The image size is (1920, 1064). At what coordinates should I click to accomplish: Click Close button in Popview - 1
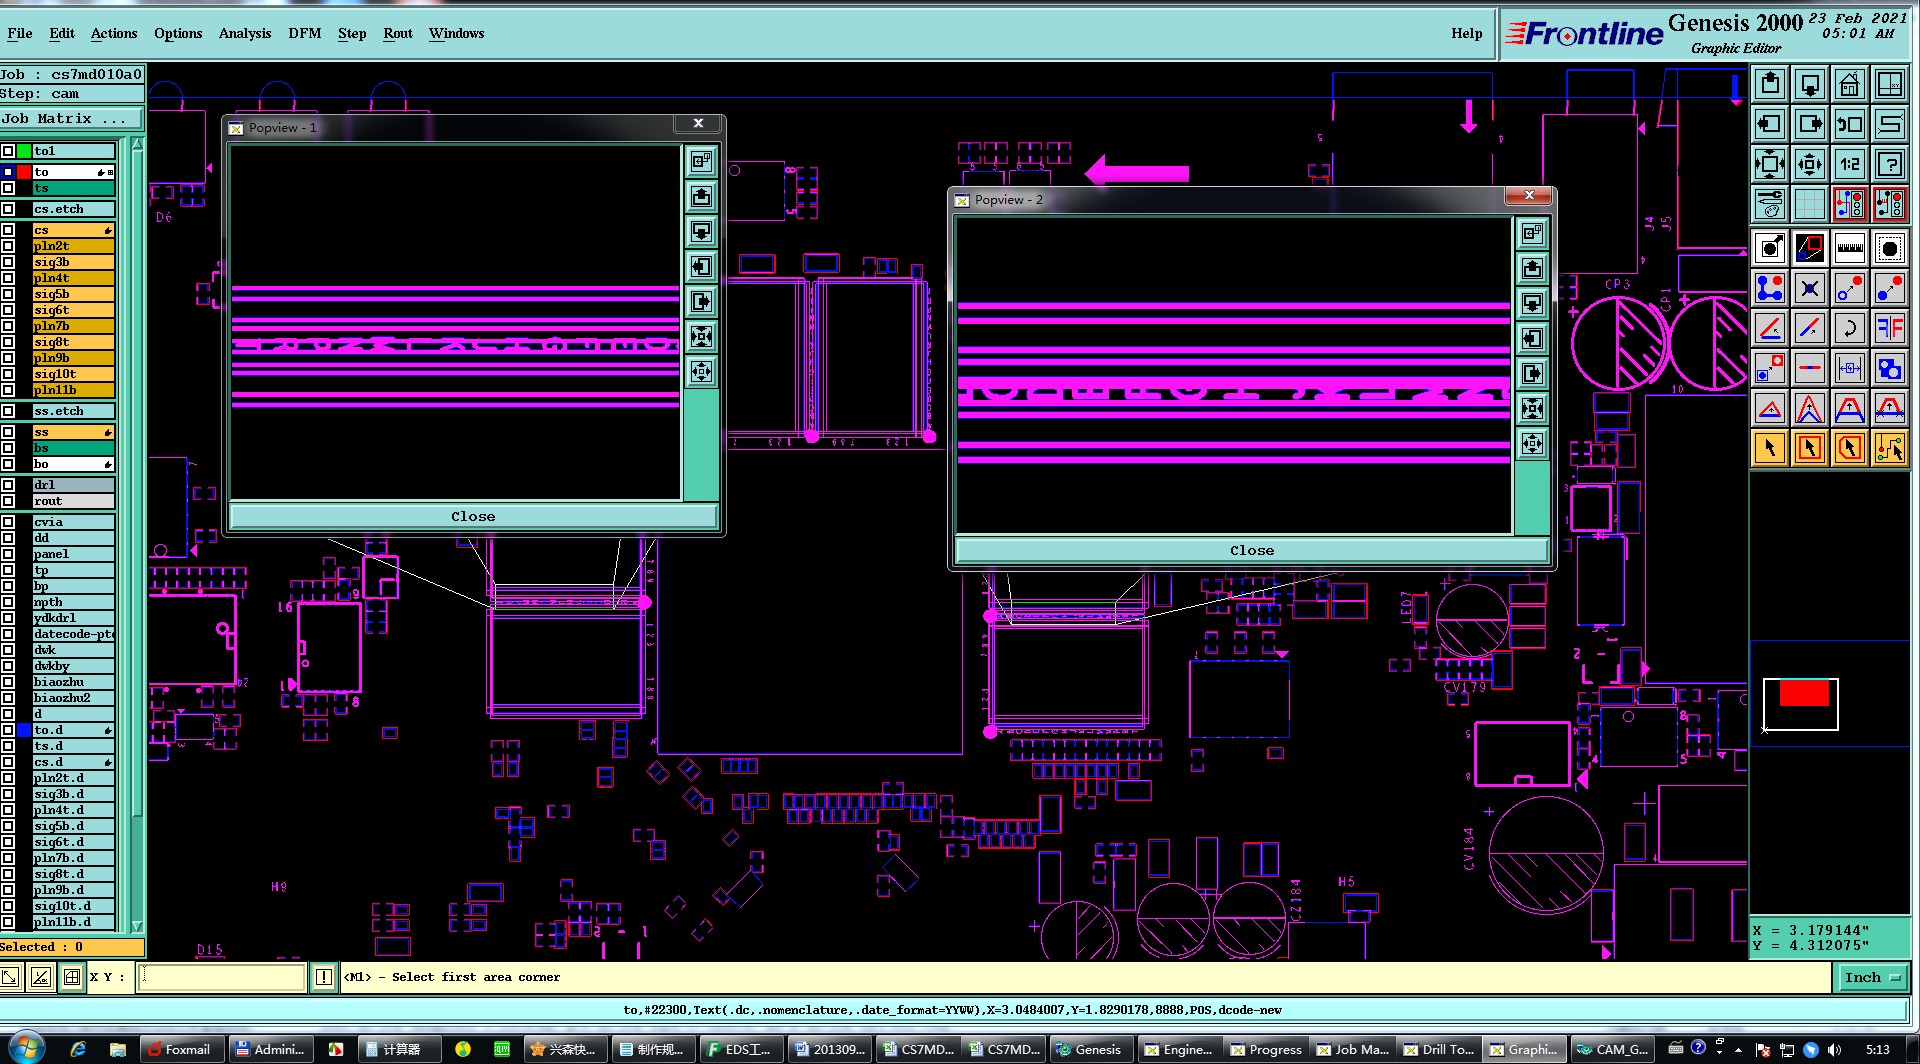[473, 516]
